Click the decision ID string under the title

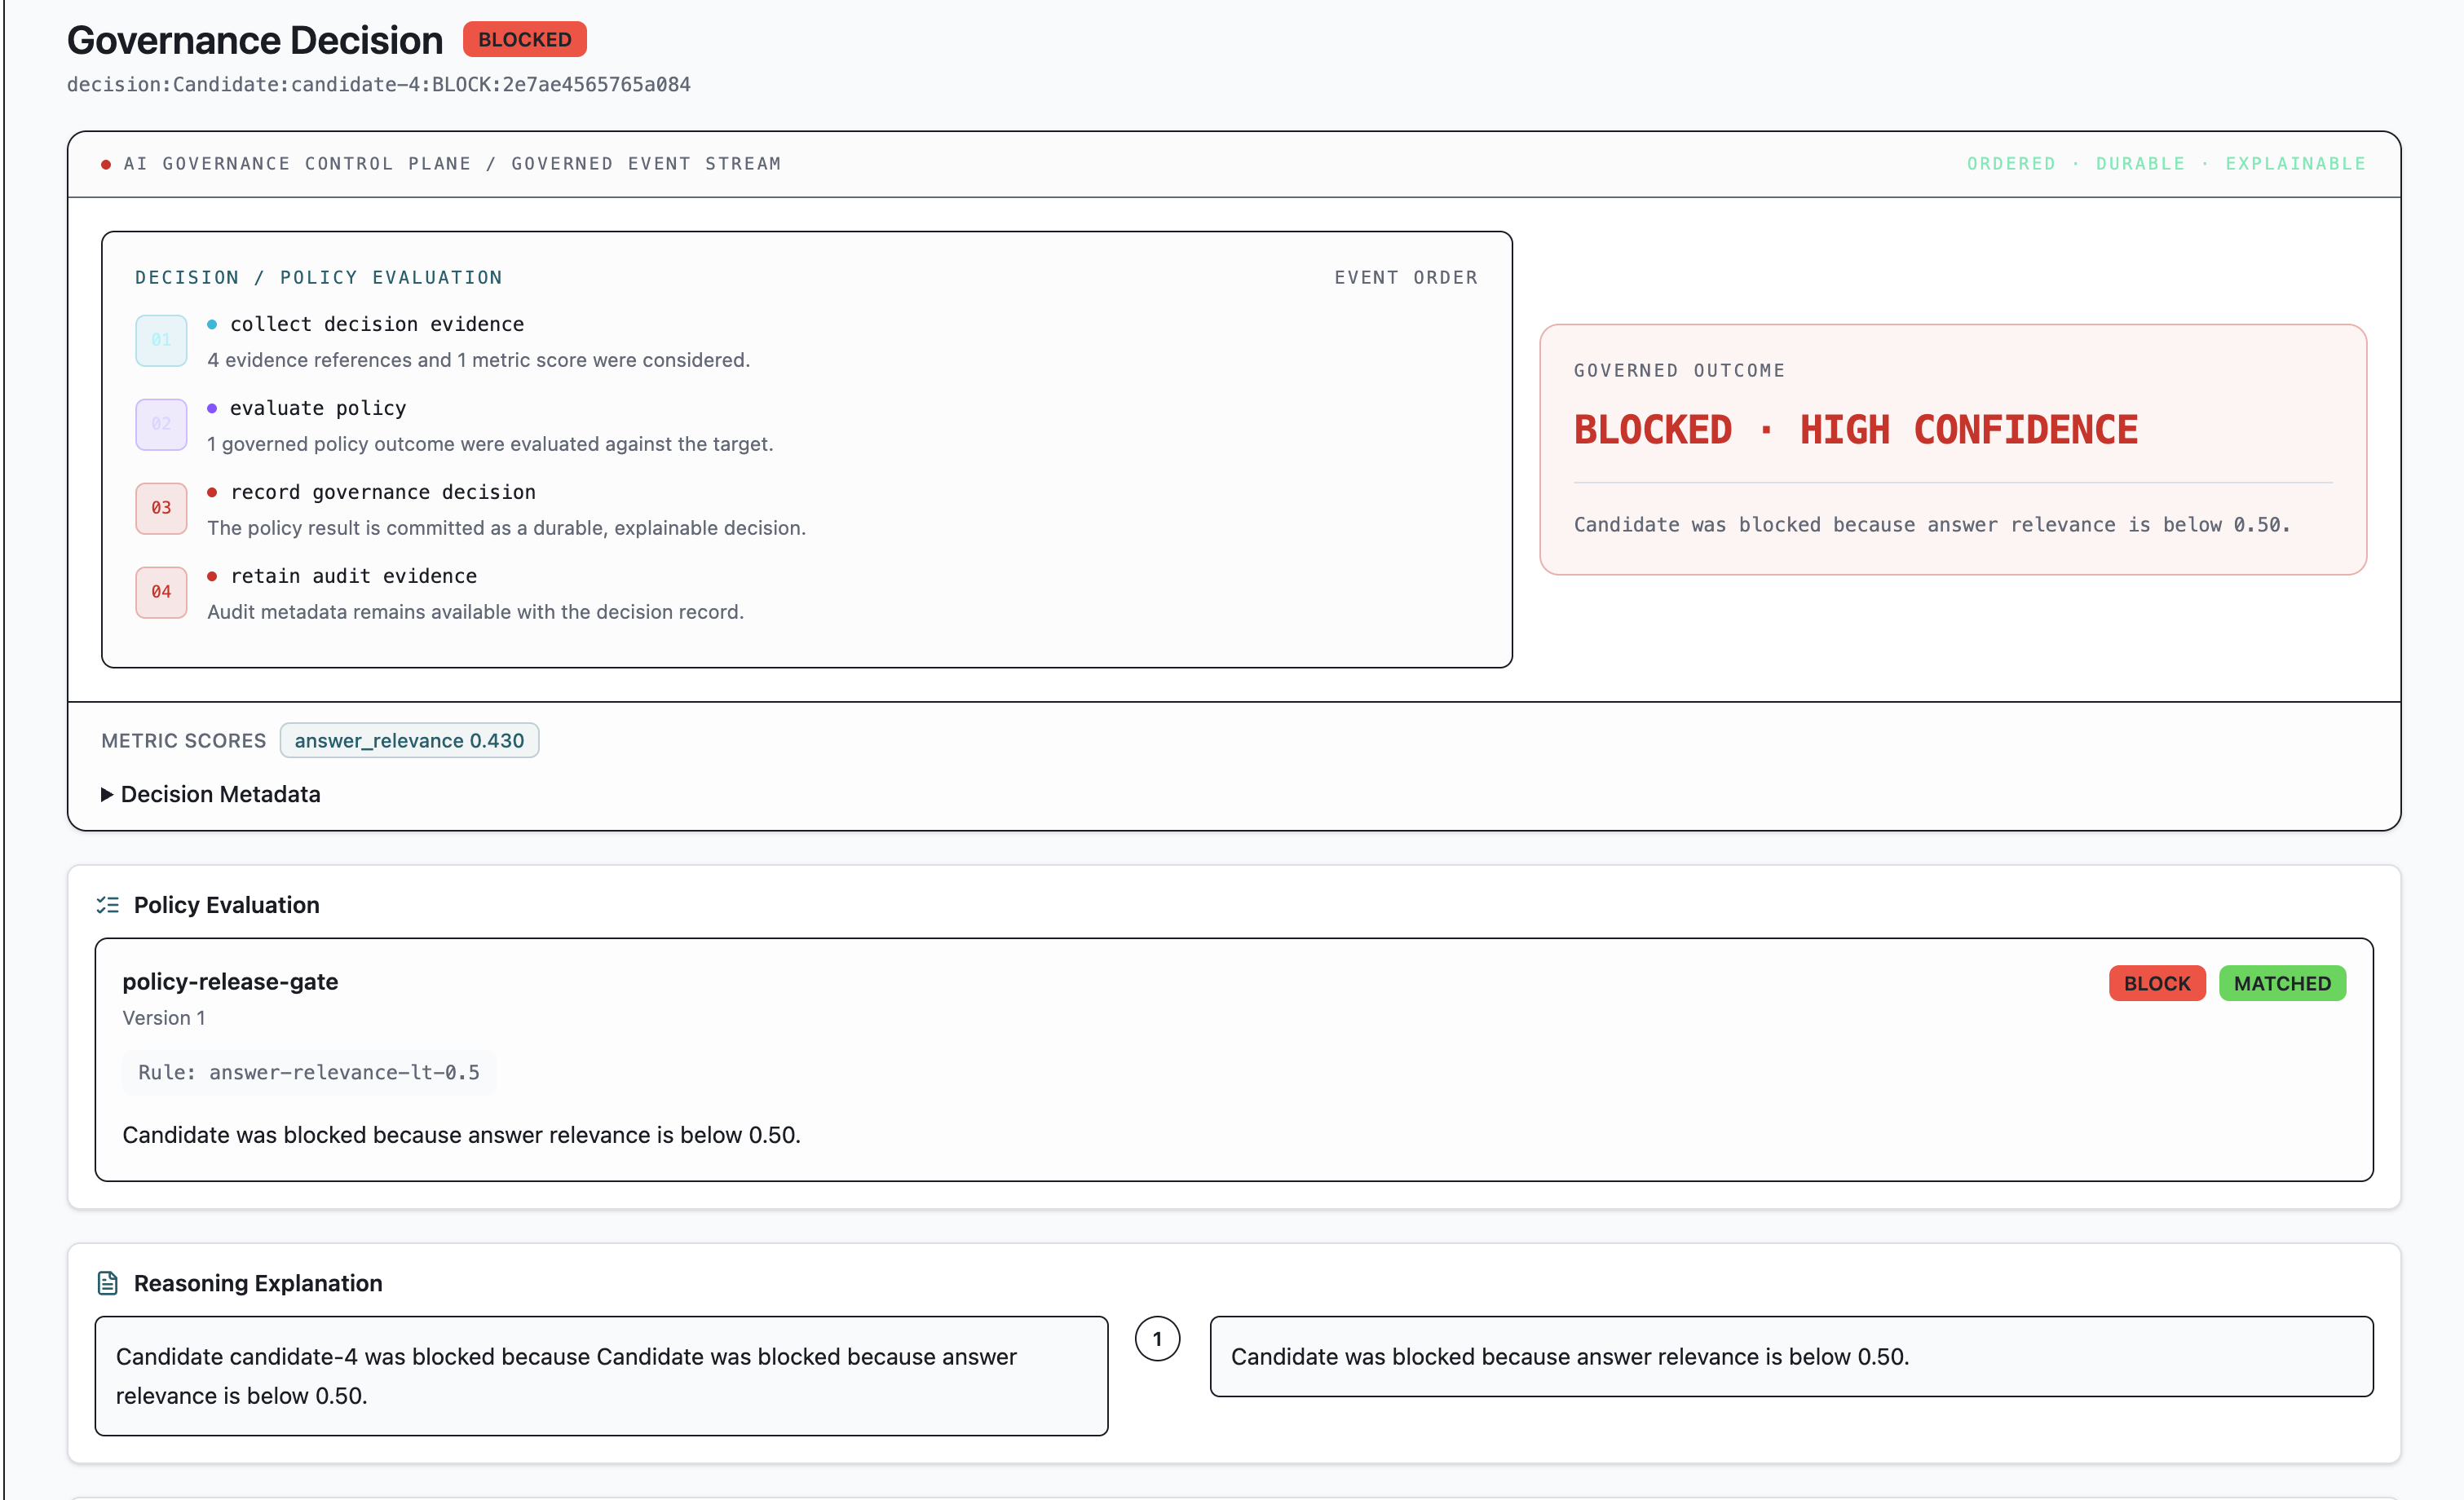point(379,84)
